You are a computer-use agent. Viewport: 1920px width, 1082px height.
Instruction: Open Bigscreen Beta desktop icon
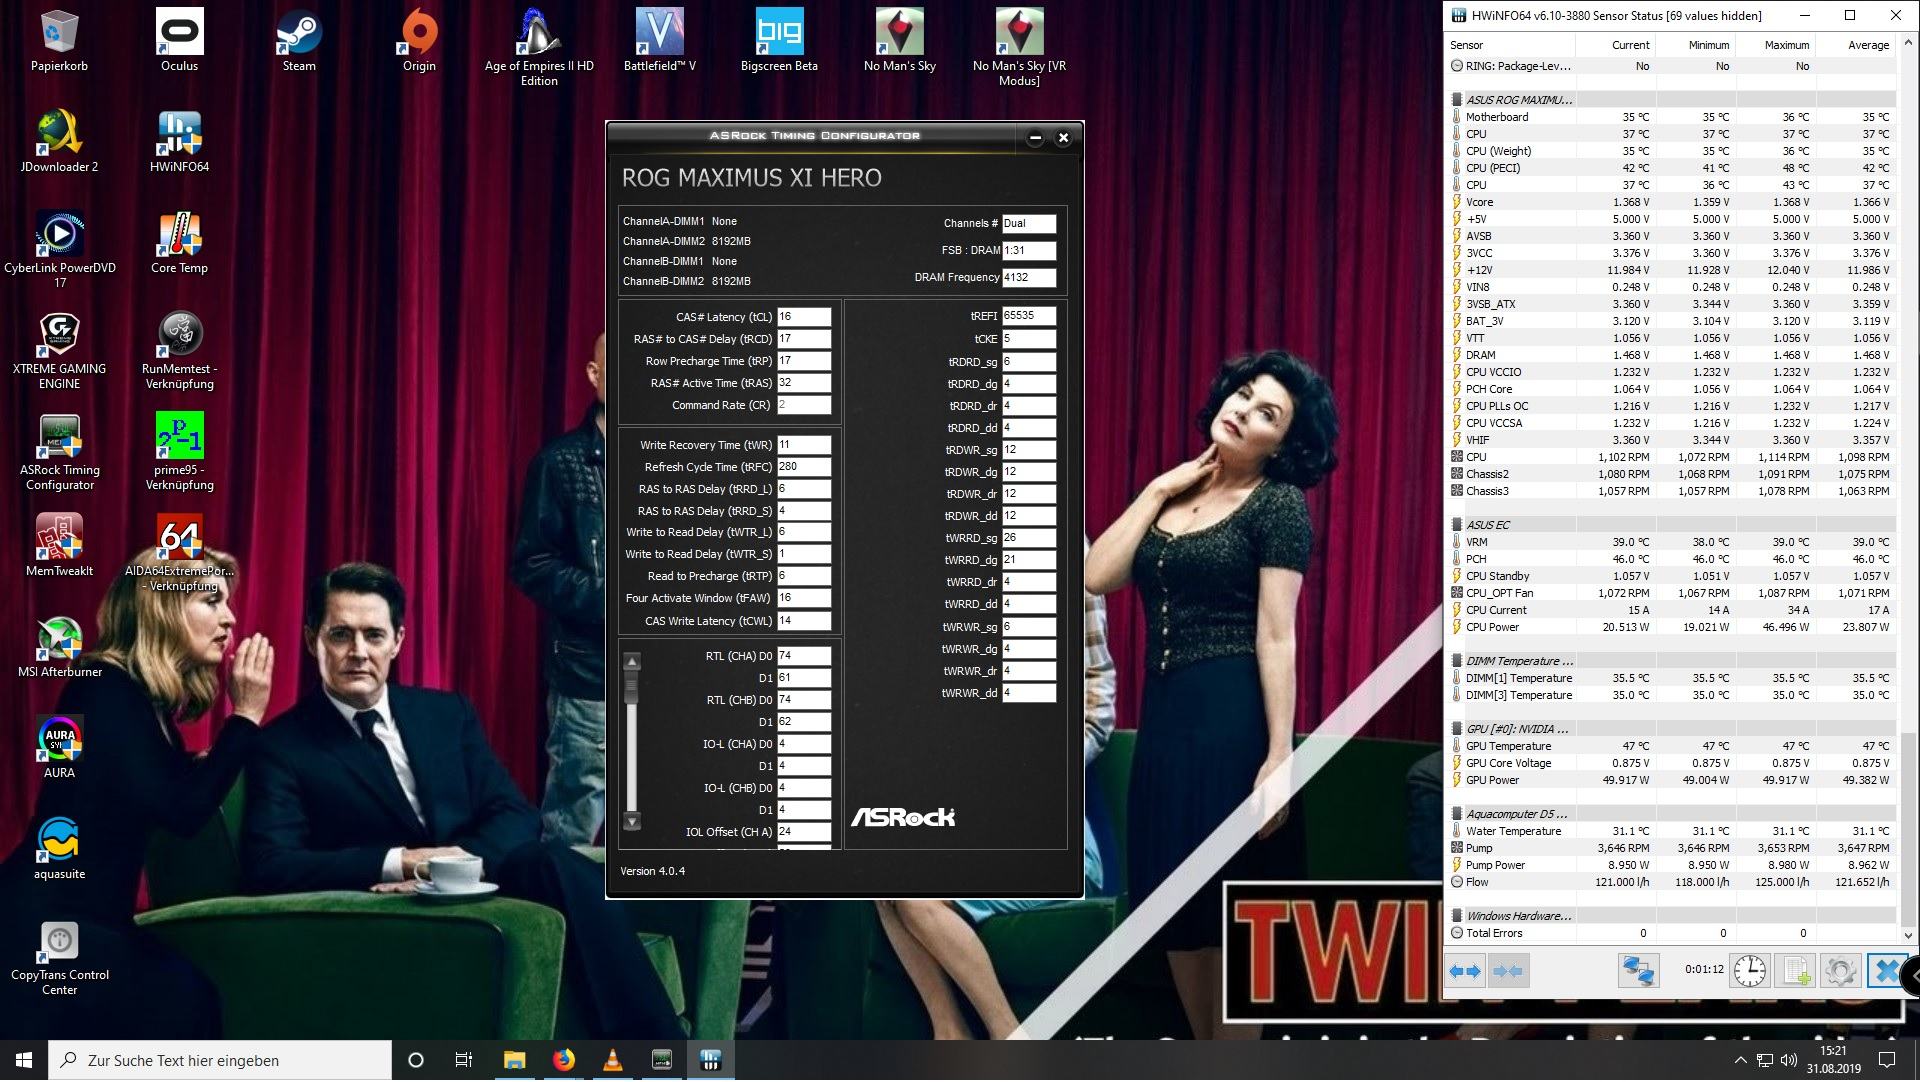click(x=779, y=41)
